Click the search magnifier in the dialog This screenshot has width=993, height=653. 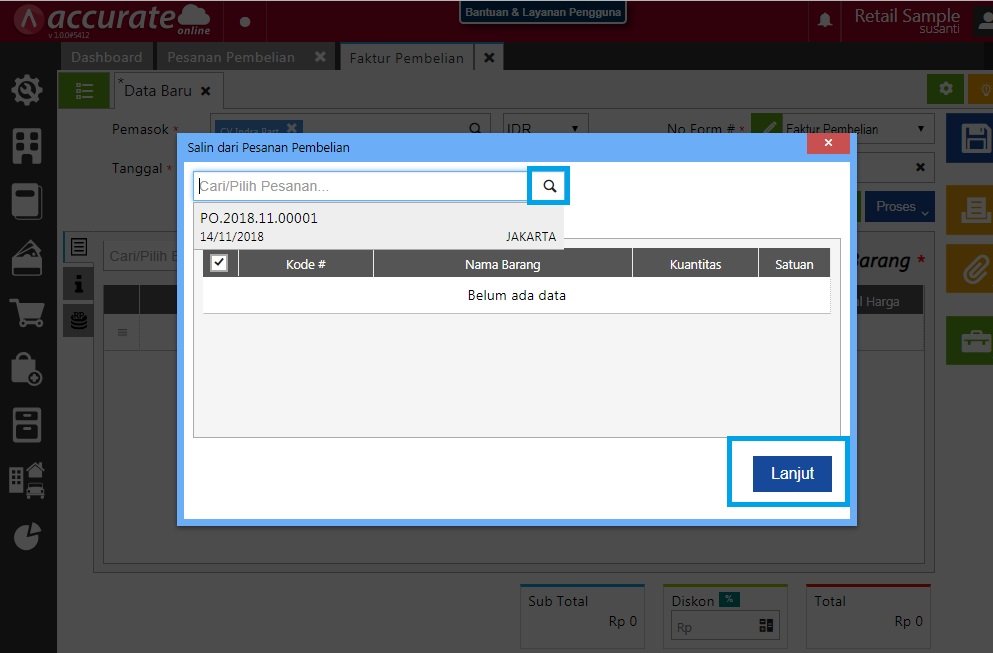click(x=549, y=186)
